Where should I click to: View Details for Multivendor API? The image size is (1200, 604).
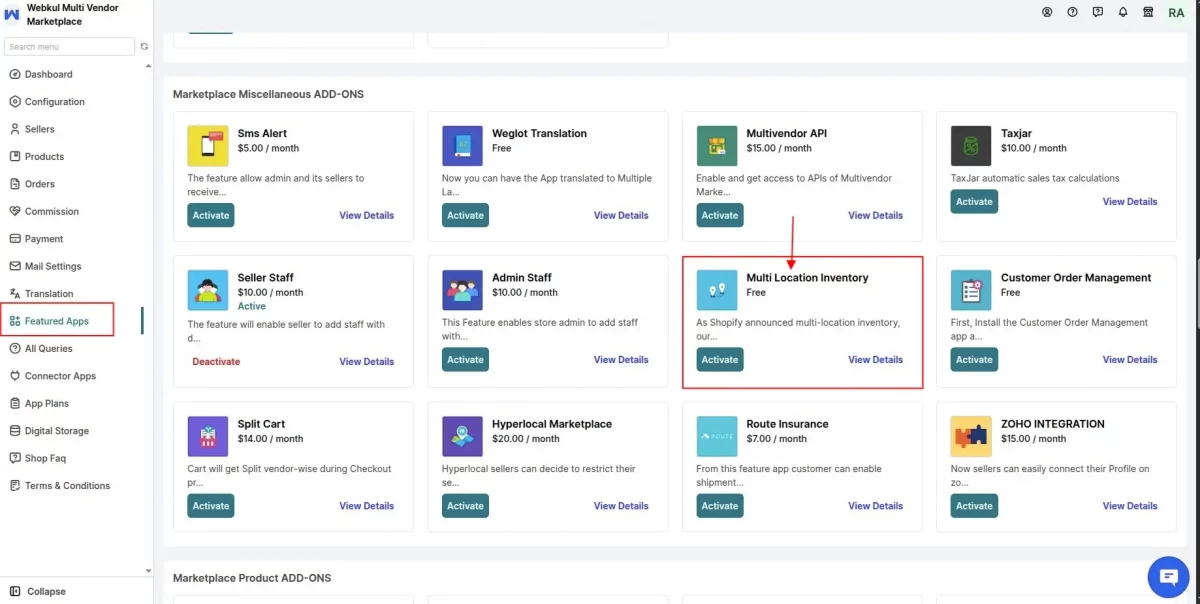[x=875, y=215]
